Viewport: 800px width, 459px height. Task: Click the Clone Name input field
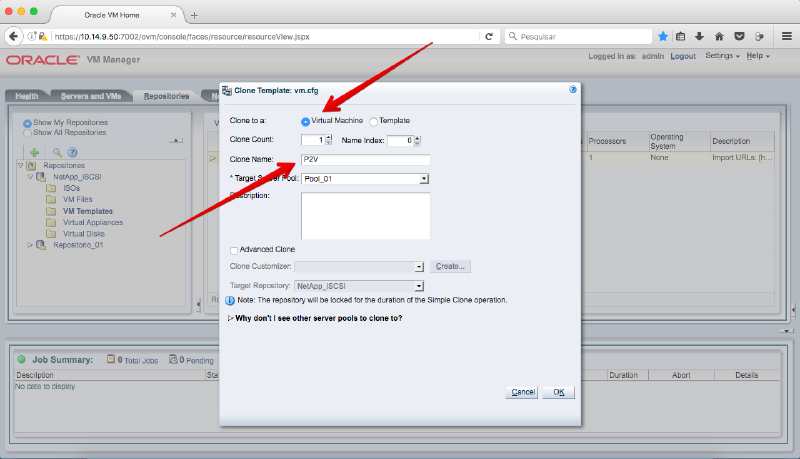click(x=365, y=159)
